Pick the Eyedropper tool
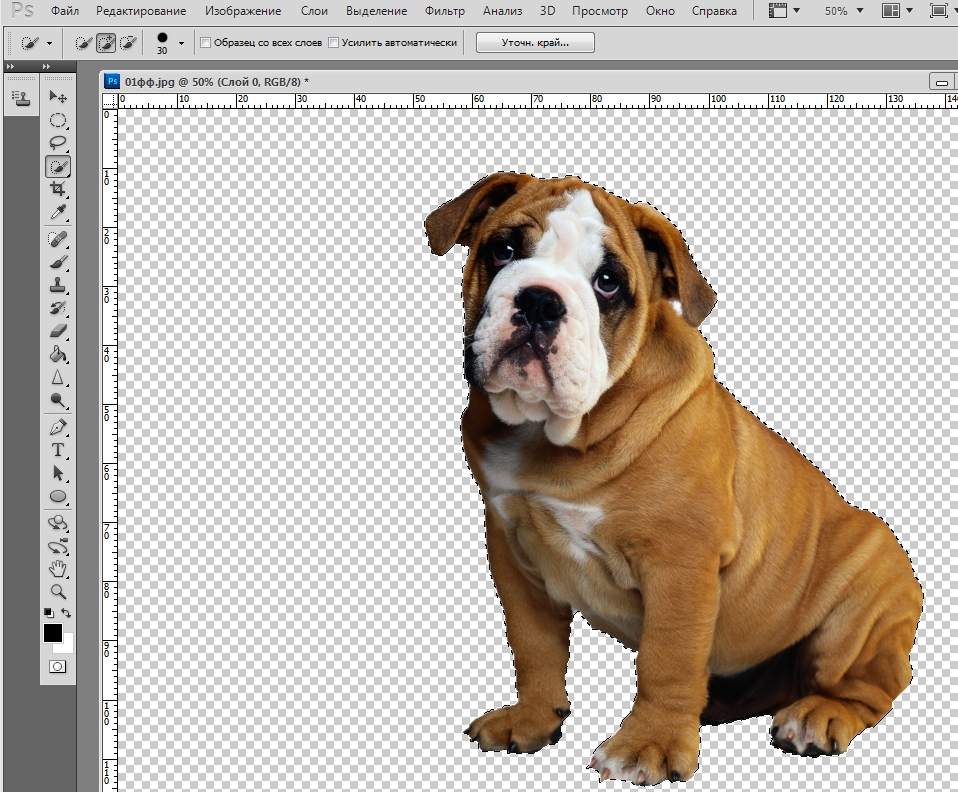958x792 pixels. [58, 213]
